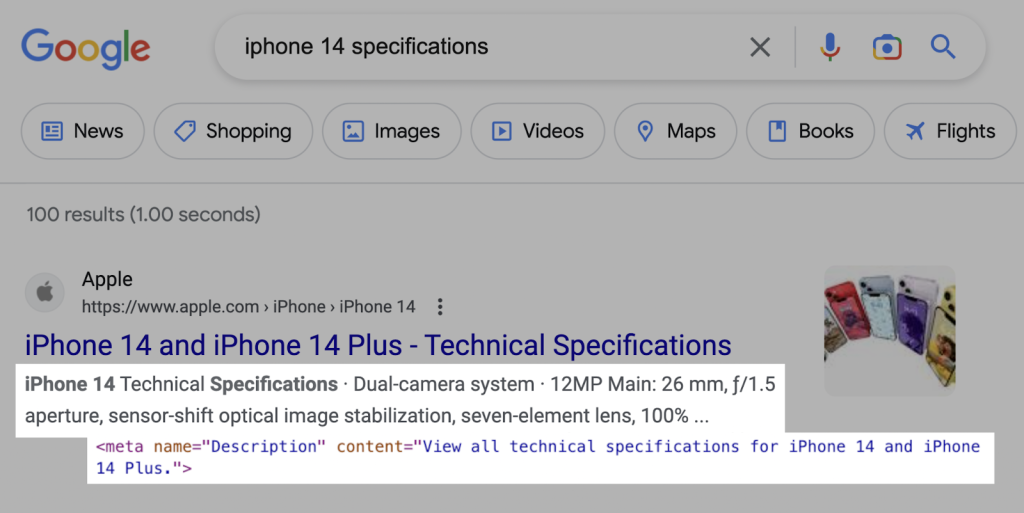Open the Maps filter
Viewport: 1024px width, 513px height.
tap(675, 131)
